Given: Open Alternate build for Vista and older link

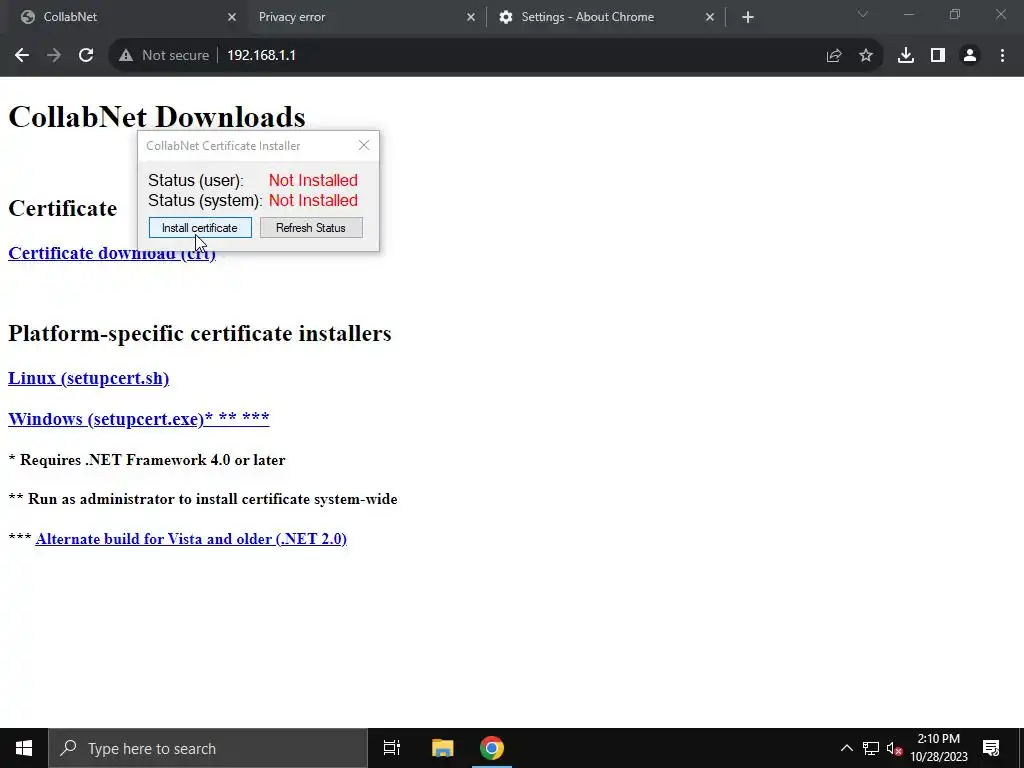Looking at the screenshot, I should point(191,539).
